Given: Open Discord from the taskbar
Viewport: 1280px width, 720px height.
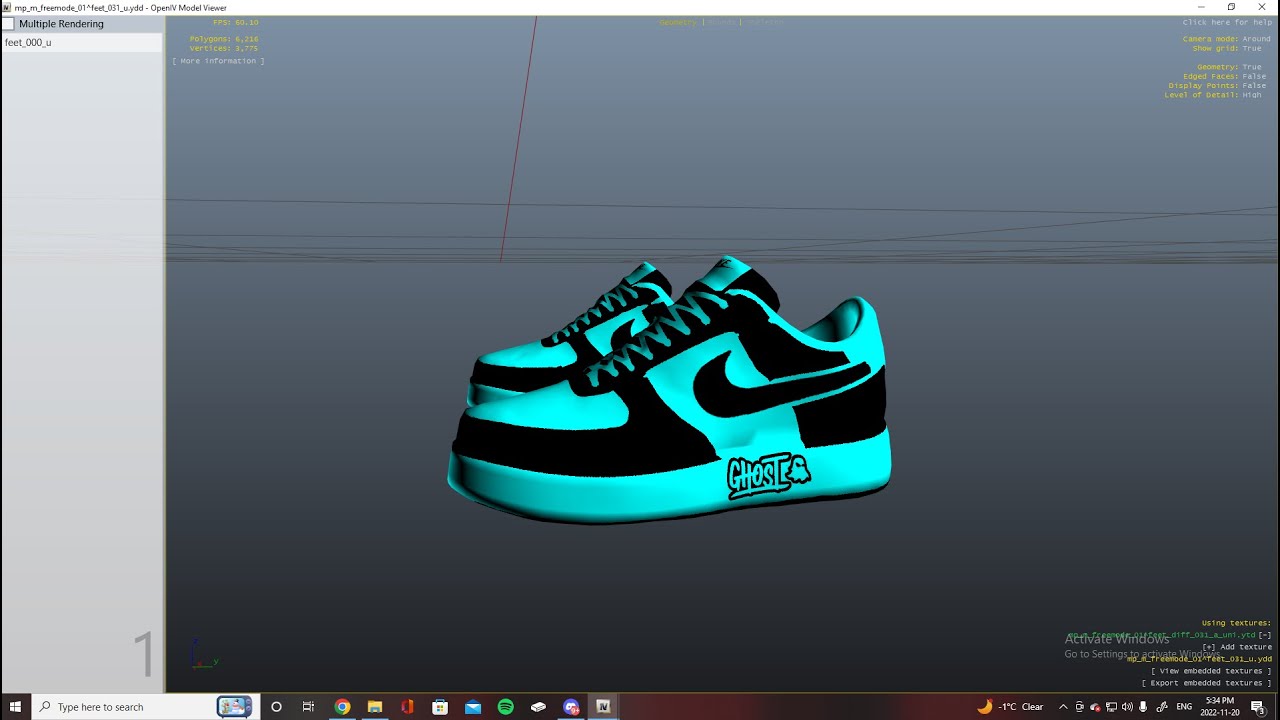Looking at the screenshot, I should [571, 707].
